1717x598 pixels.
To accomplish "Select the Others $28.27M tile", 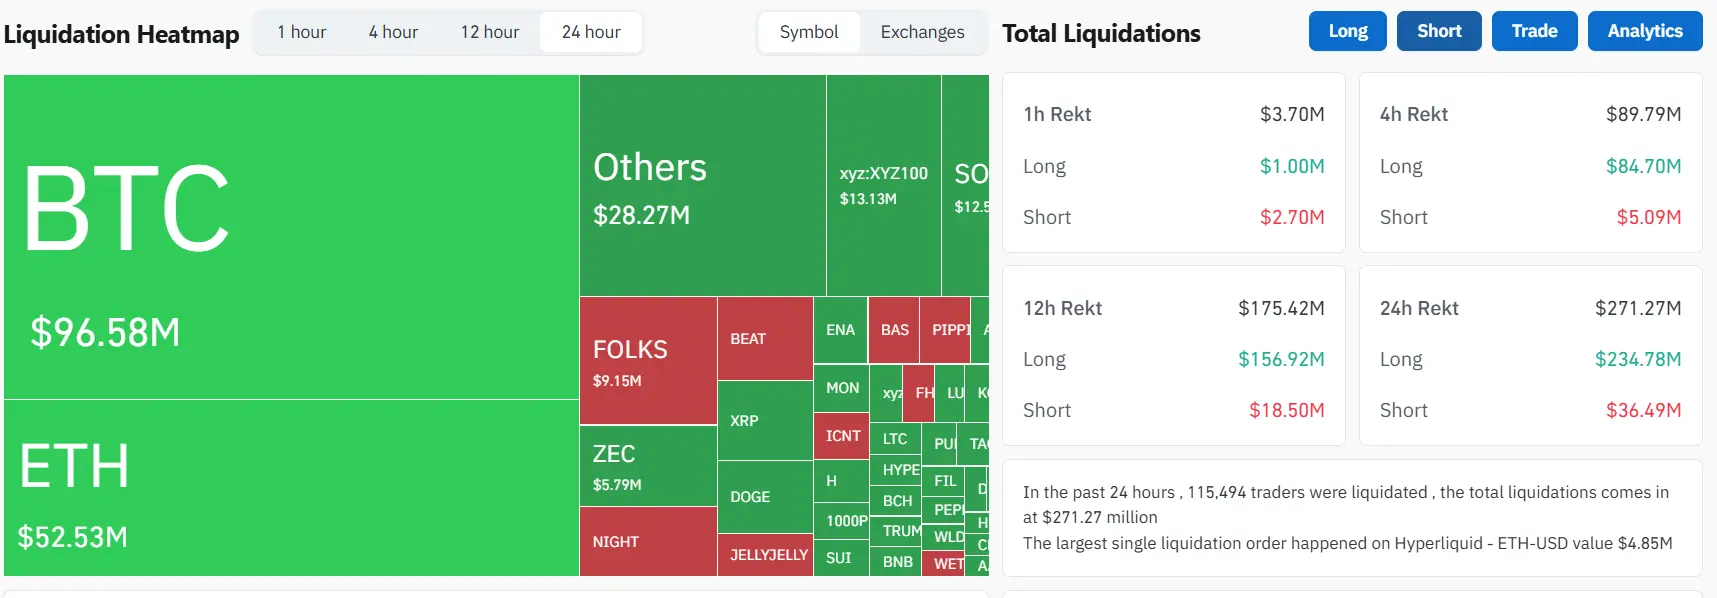I will (x=702, y=186).
